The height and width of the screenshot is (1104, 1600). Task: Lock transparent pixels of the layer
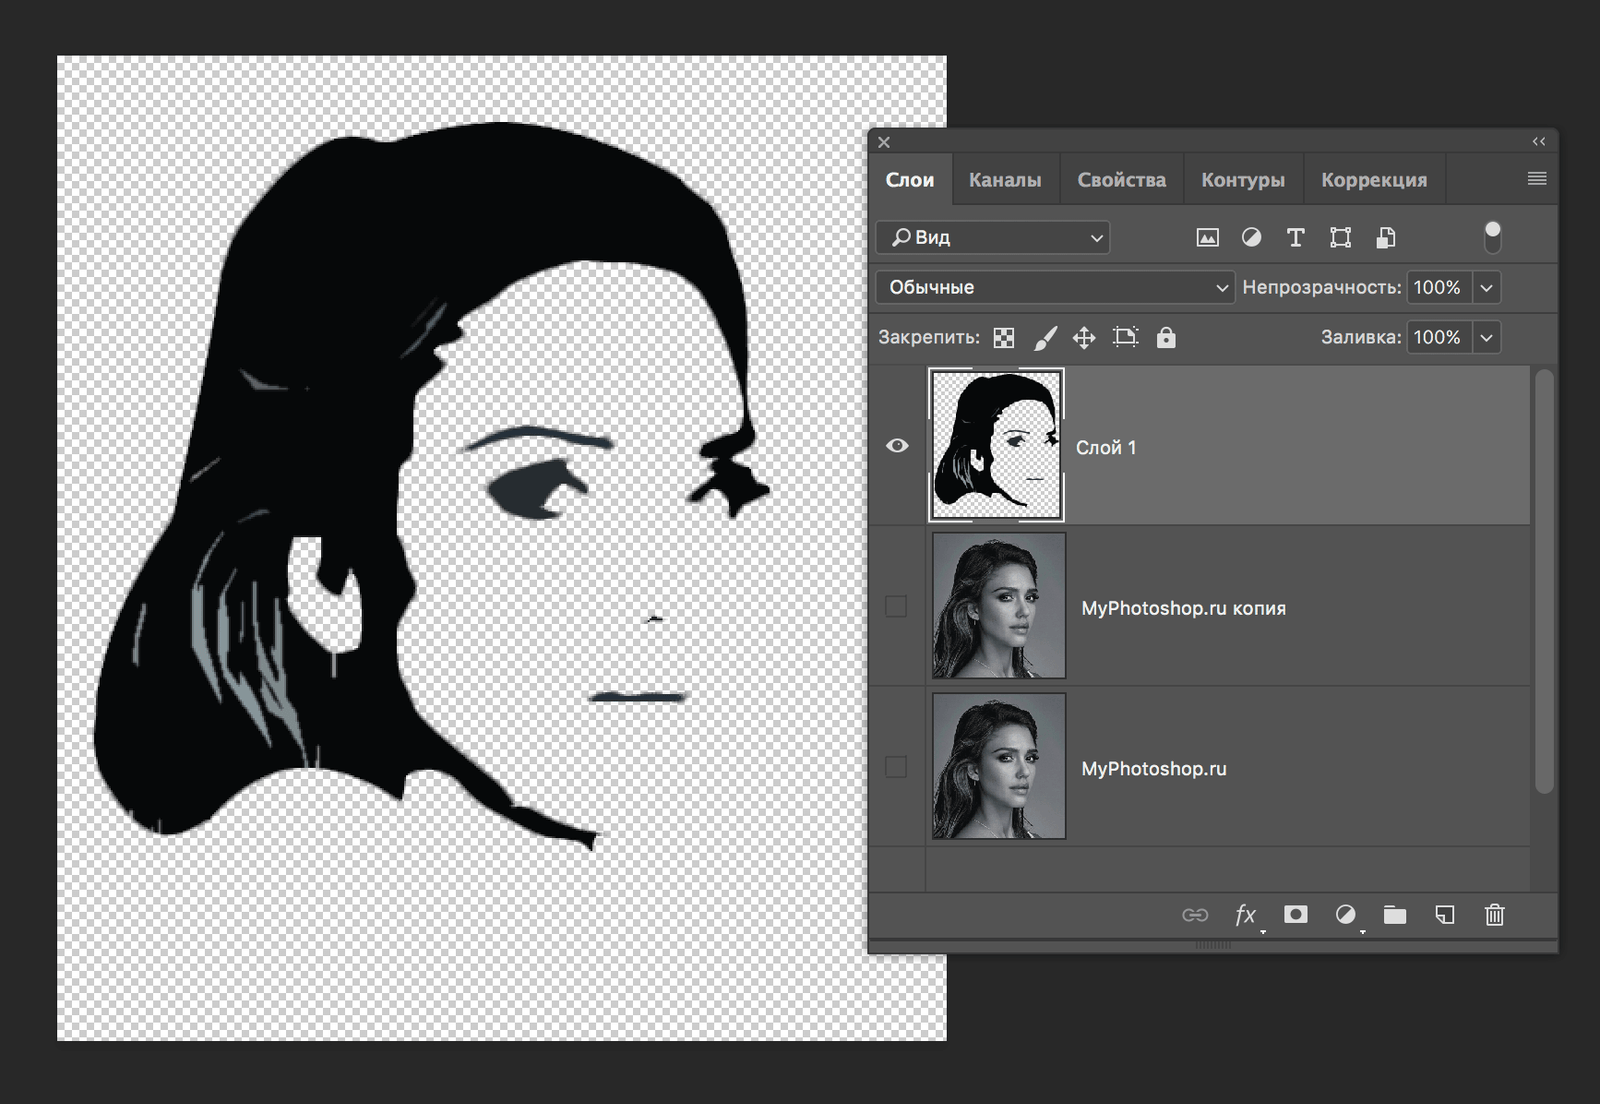(1004, 338)
